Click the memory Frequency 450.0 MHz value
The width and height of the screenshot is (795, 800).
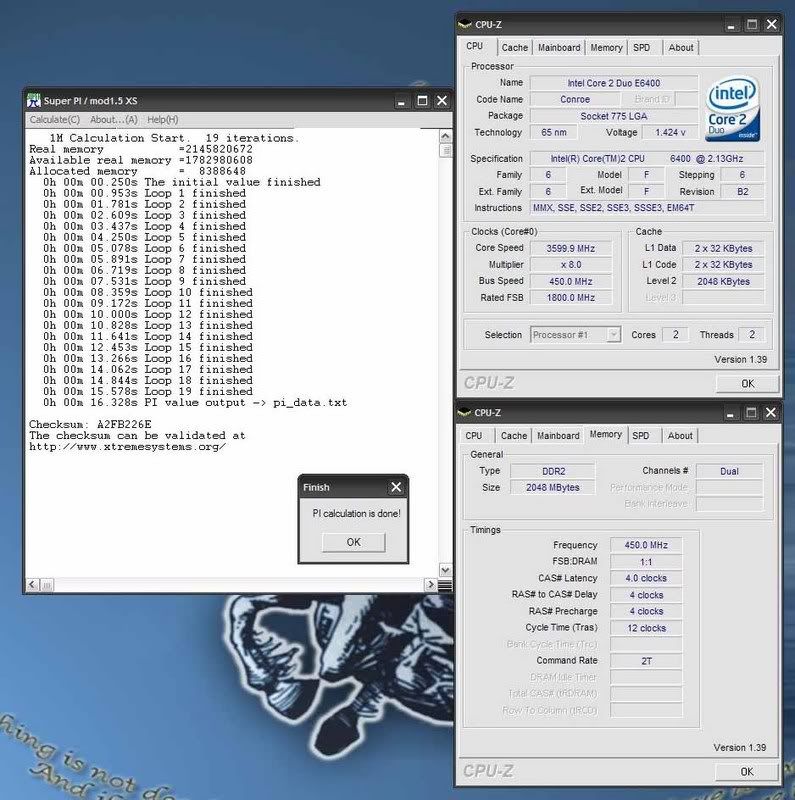[646, 545]
